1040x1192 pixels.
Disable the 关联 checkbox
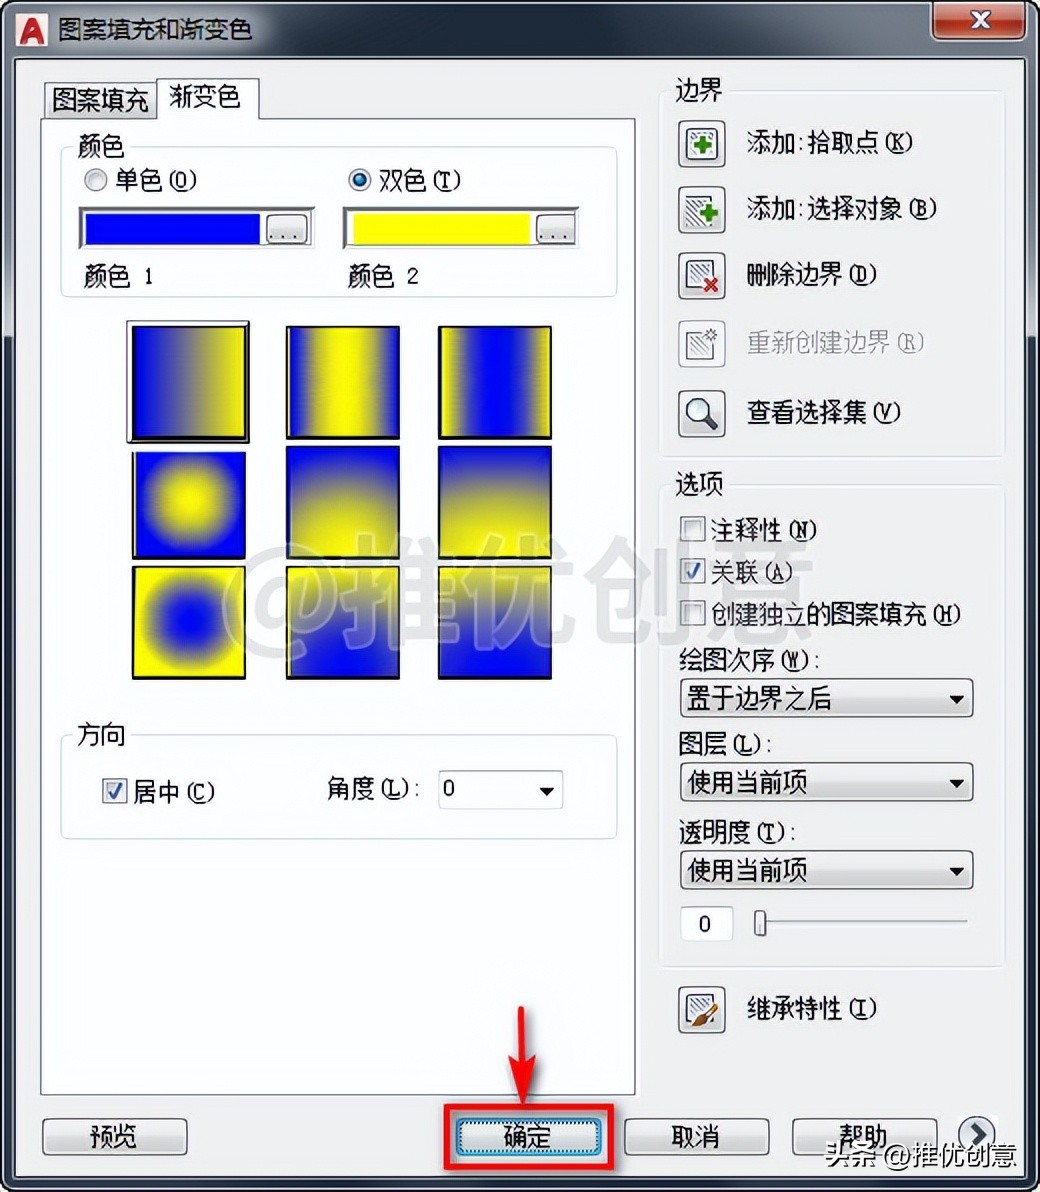[692, 571]
